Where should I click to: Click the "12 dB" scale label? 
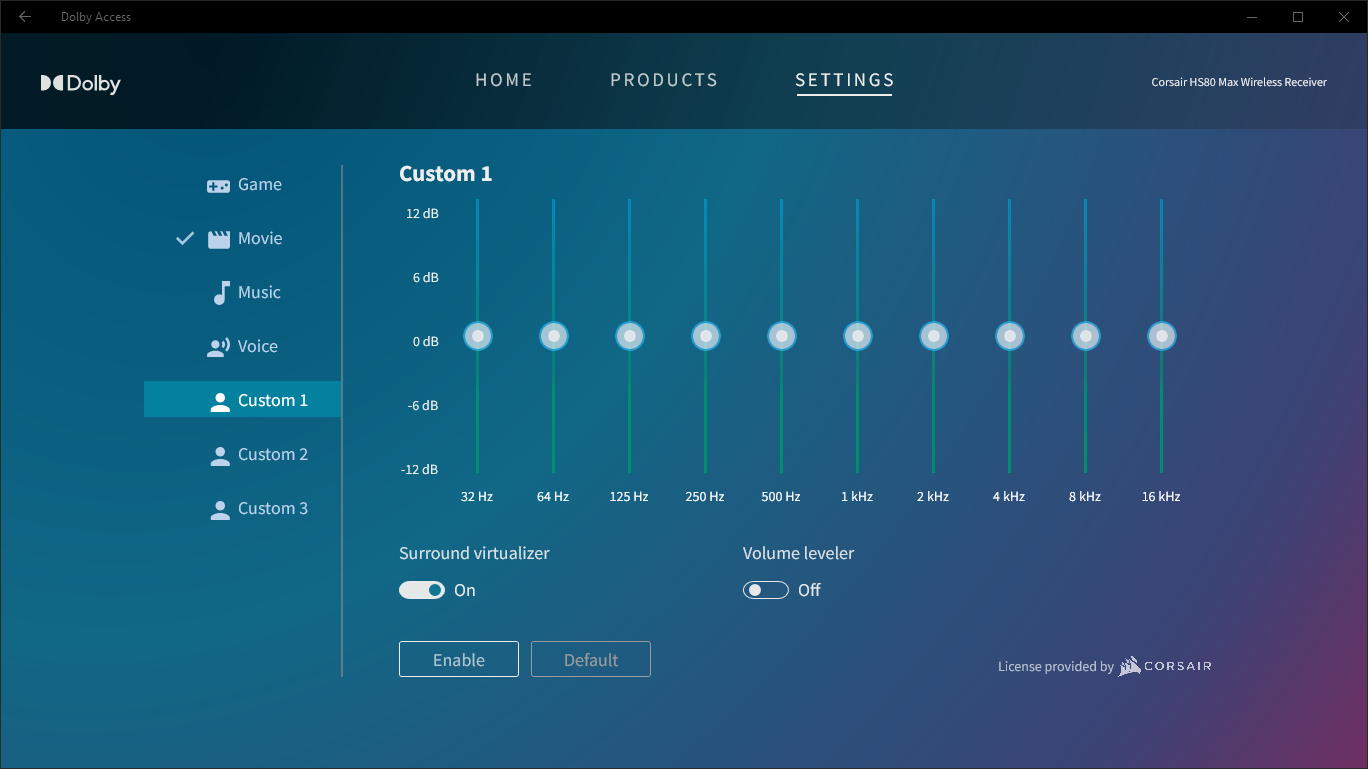click(422, 213)
